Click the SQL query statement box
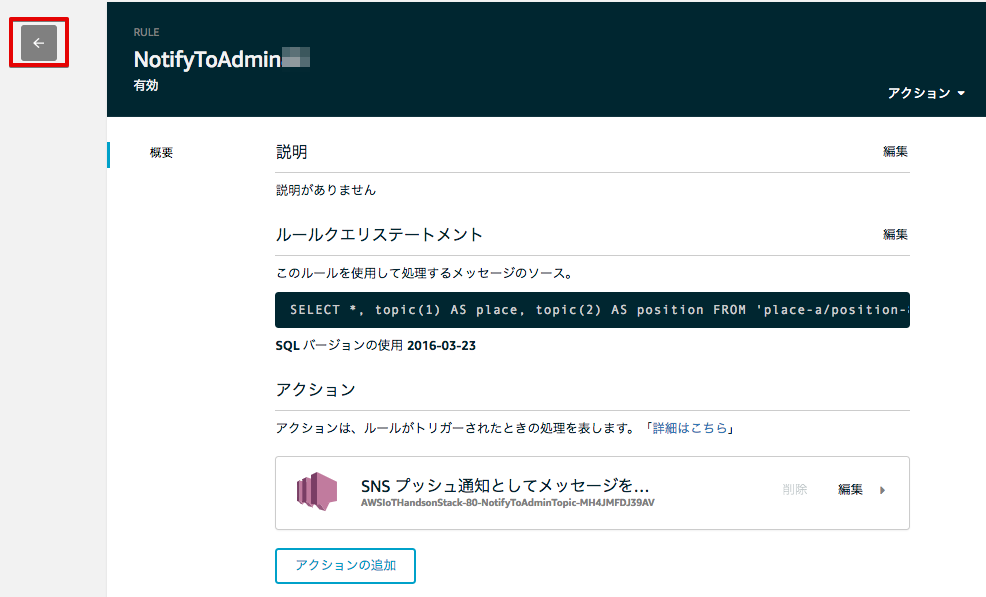The width and height of the screenshot is (986, 597). click(x=592, y=310)
